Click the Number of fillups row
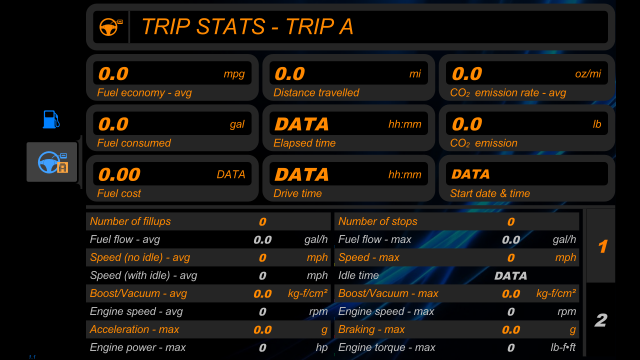 coord(209,221)
